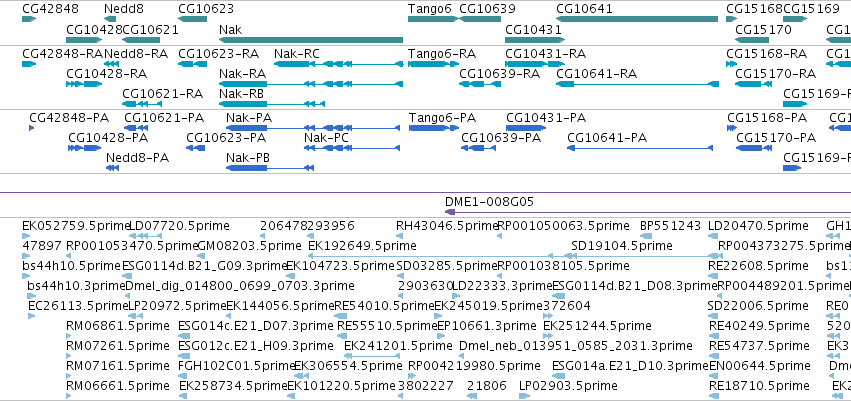Click the Nak-PB protein feature
This screenshot has width=851, height=401.
pyautogui.click(x=270, y=168)
